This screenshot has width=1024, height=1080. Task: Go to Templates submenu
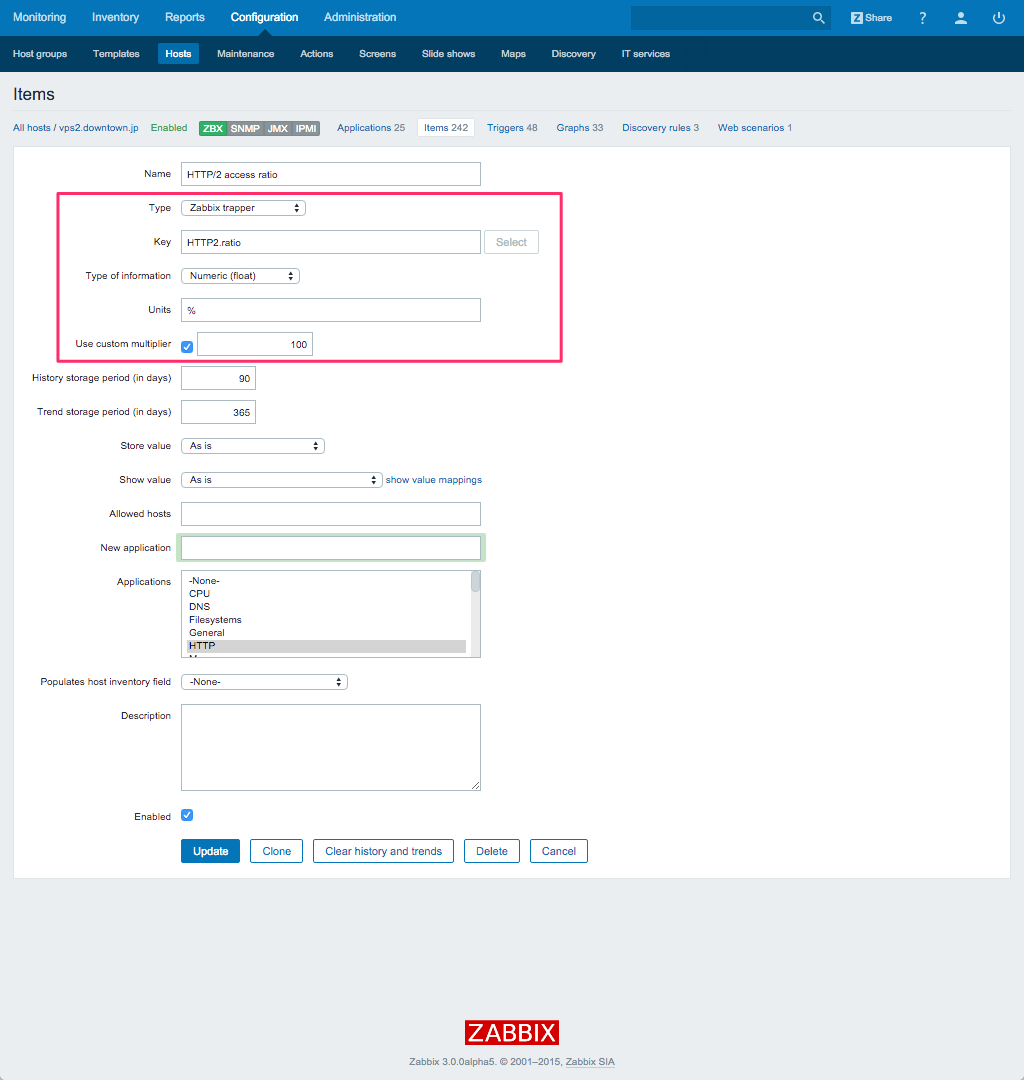(x=116, y=54)
